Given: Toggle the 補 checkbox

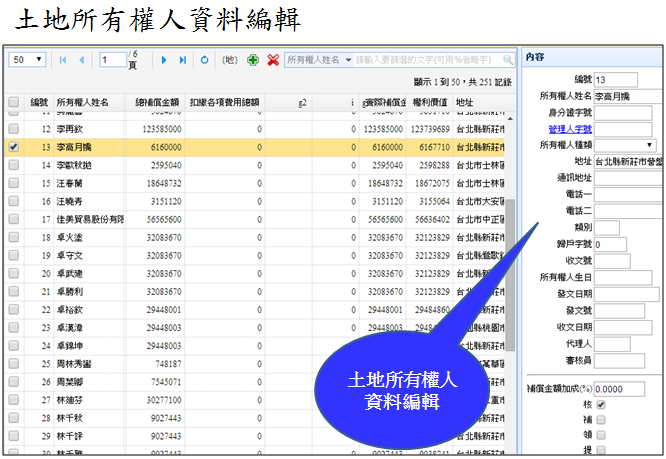Looking at the screenshot, I should tap(601, 420).
